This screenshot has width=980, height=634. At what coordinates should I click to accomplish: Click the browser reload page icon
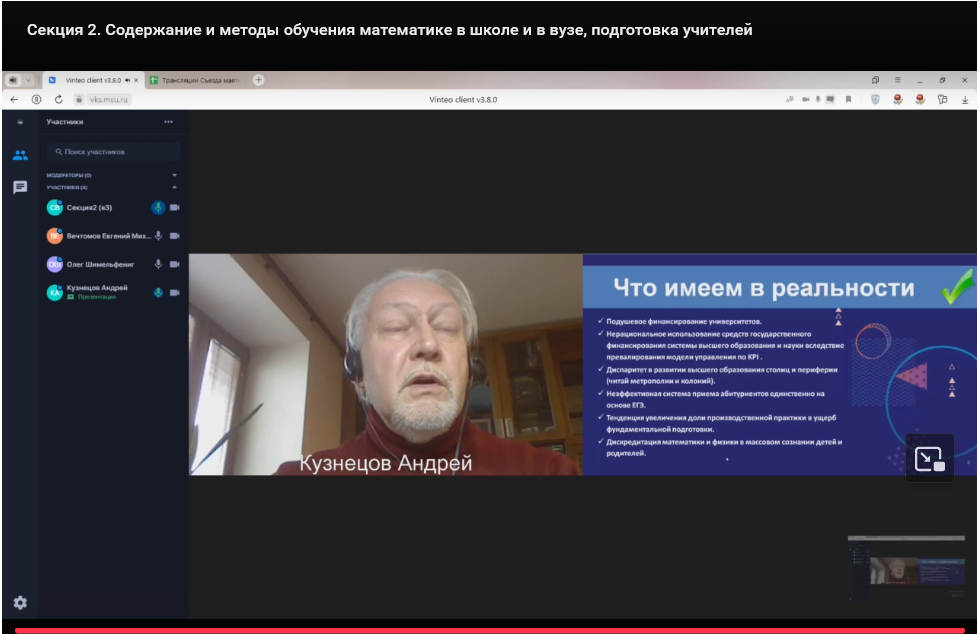(59, 100)
